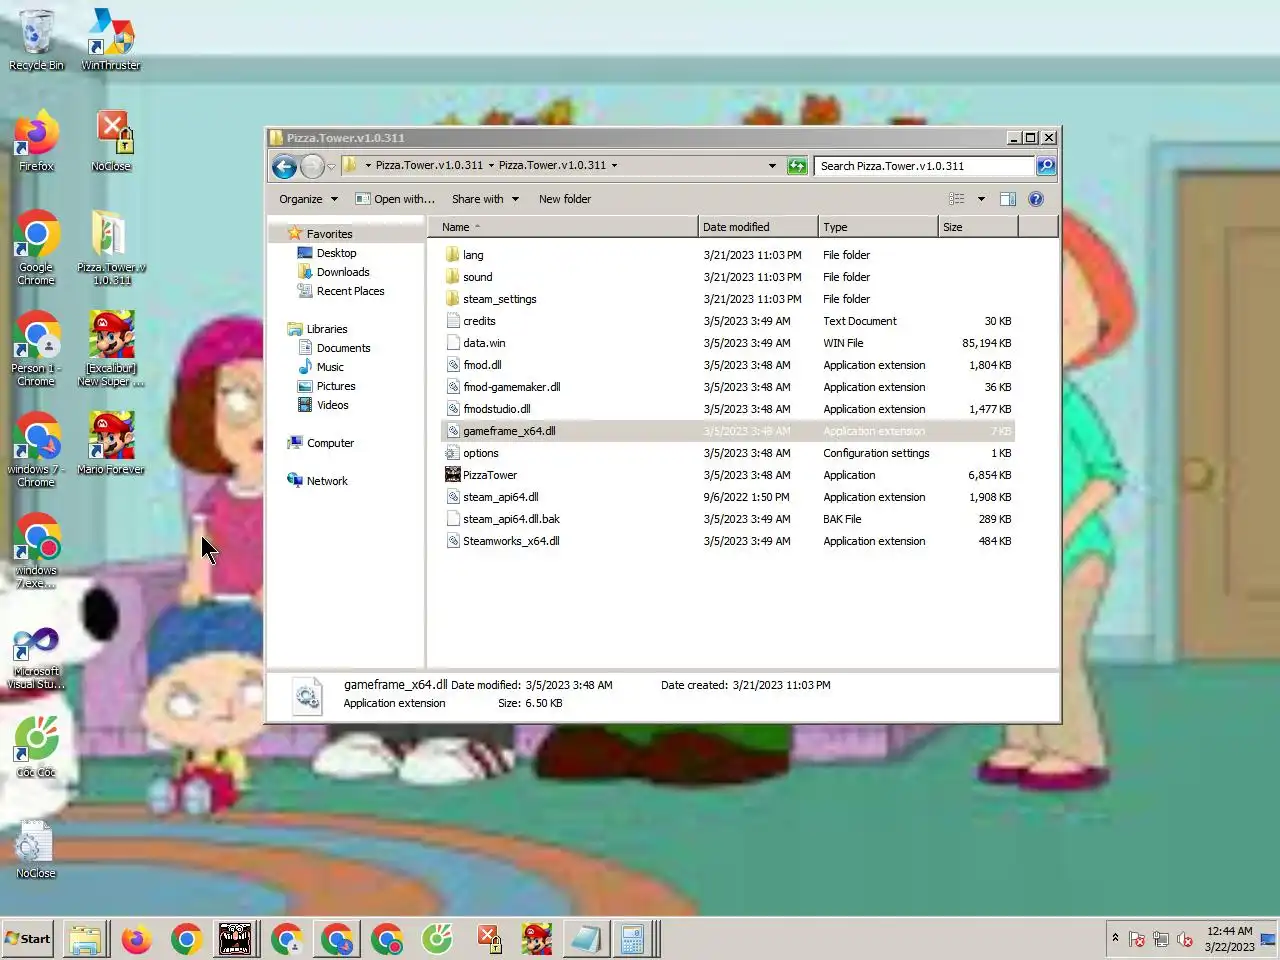Viewport: 1280px width, 960px height.
Task: Open the notepad-like icon in the taskbar
Action: (586, 940)
